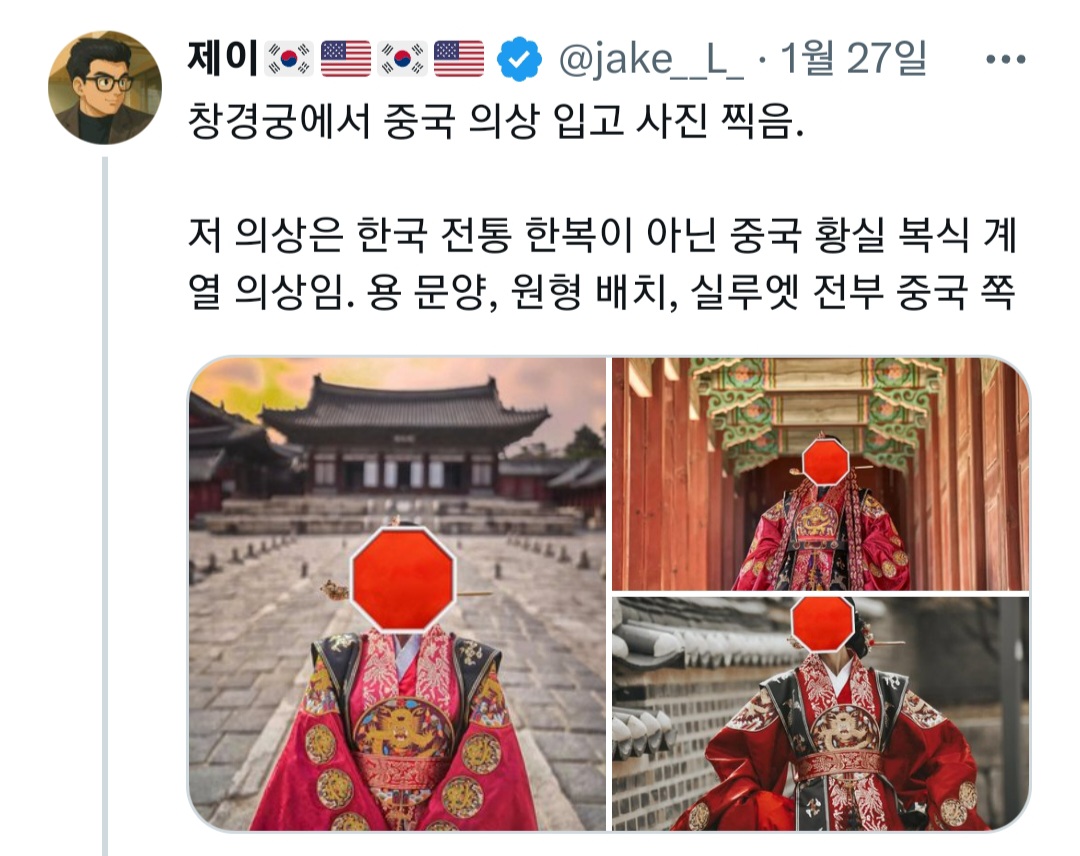Open the red corridor photo thumbnail
The image size is (1080, 856).
[820, 474]
